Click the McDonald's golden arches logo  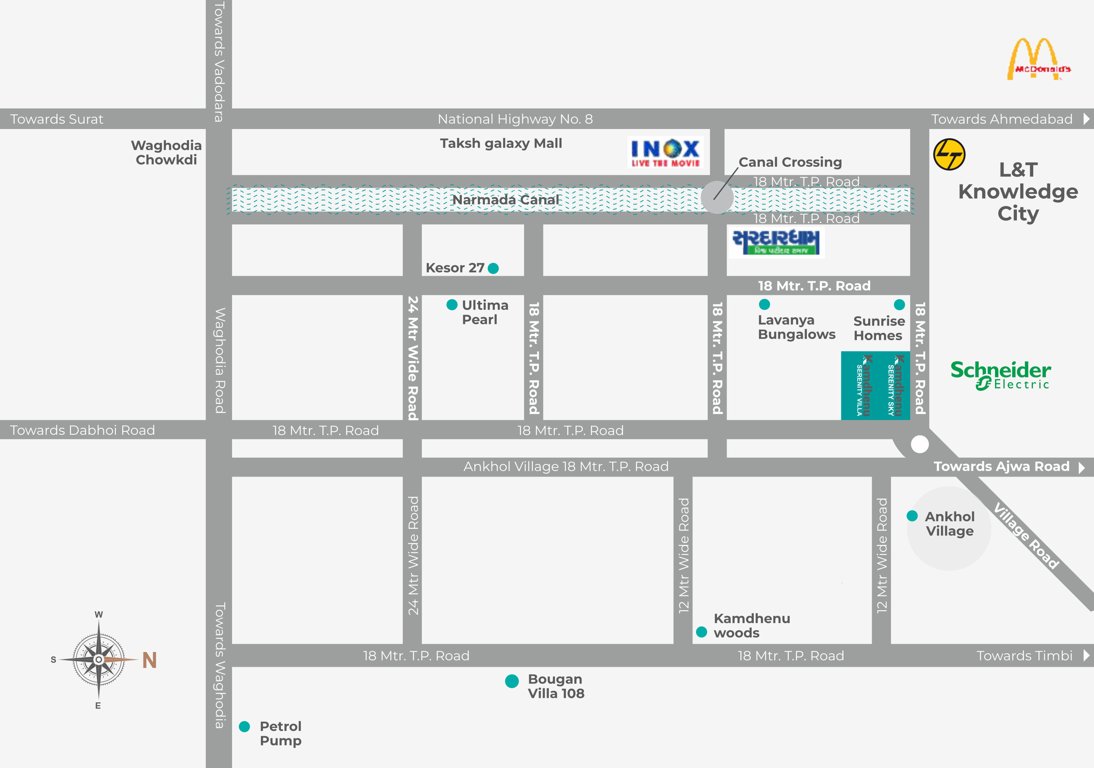[1037, 59]
